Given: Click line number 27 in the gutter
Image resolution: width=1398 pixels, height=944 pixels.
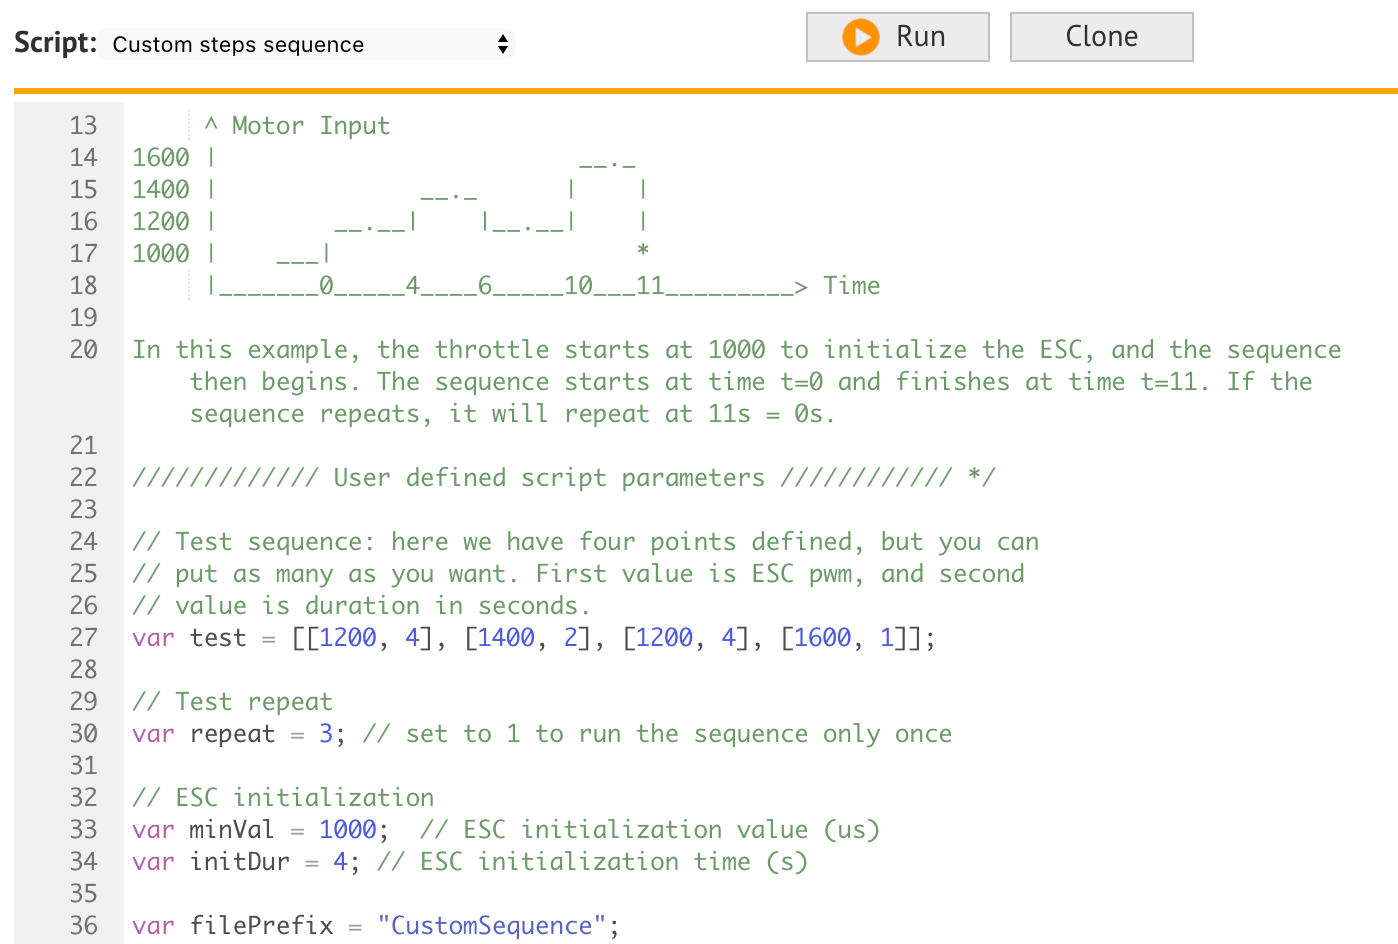Looking at the screenshot, I should [x=83, y=637].
